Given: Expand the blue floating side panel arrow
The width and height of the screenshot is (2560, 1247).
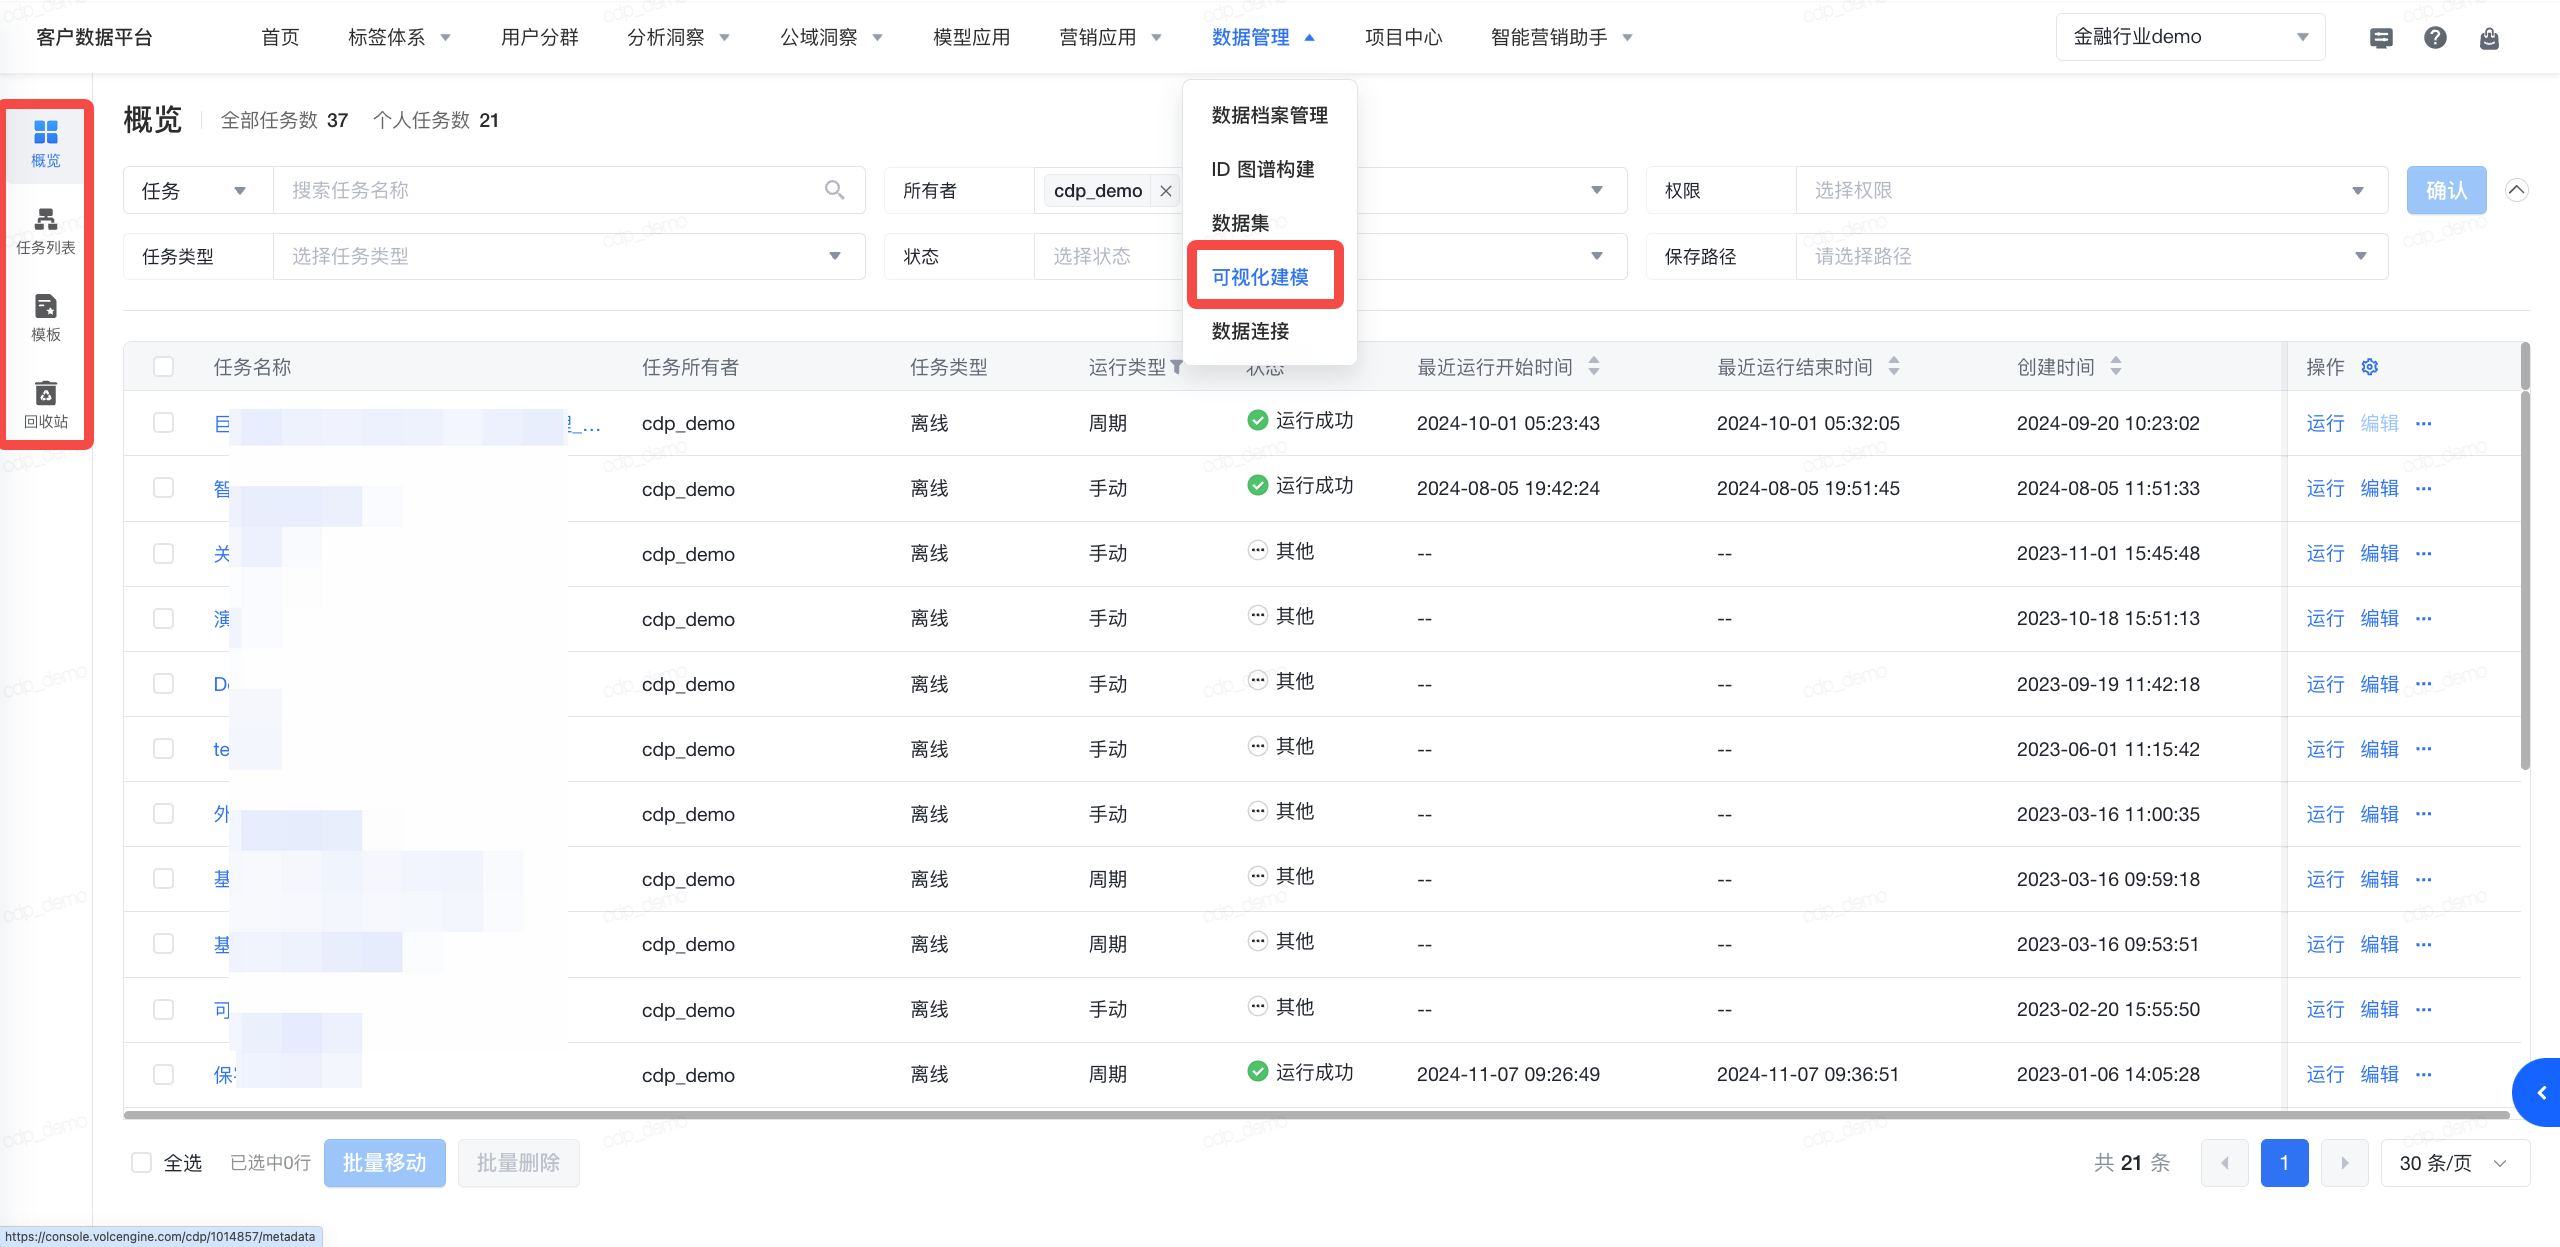Looking at the screenshot, I should tap(2539, 1093).
